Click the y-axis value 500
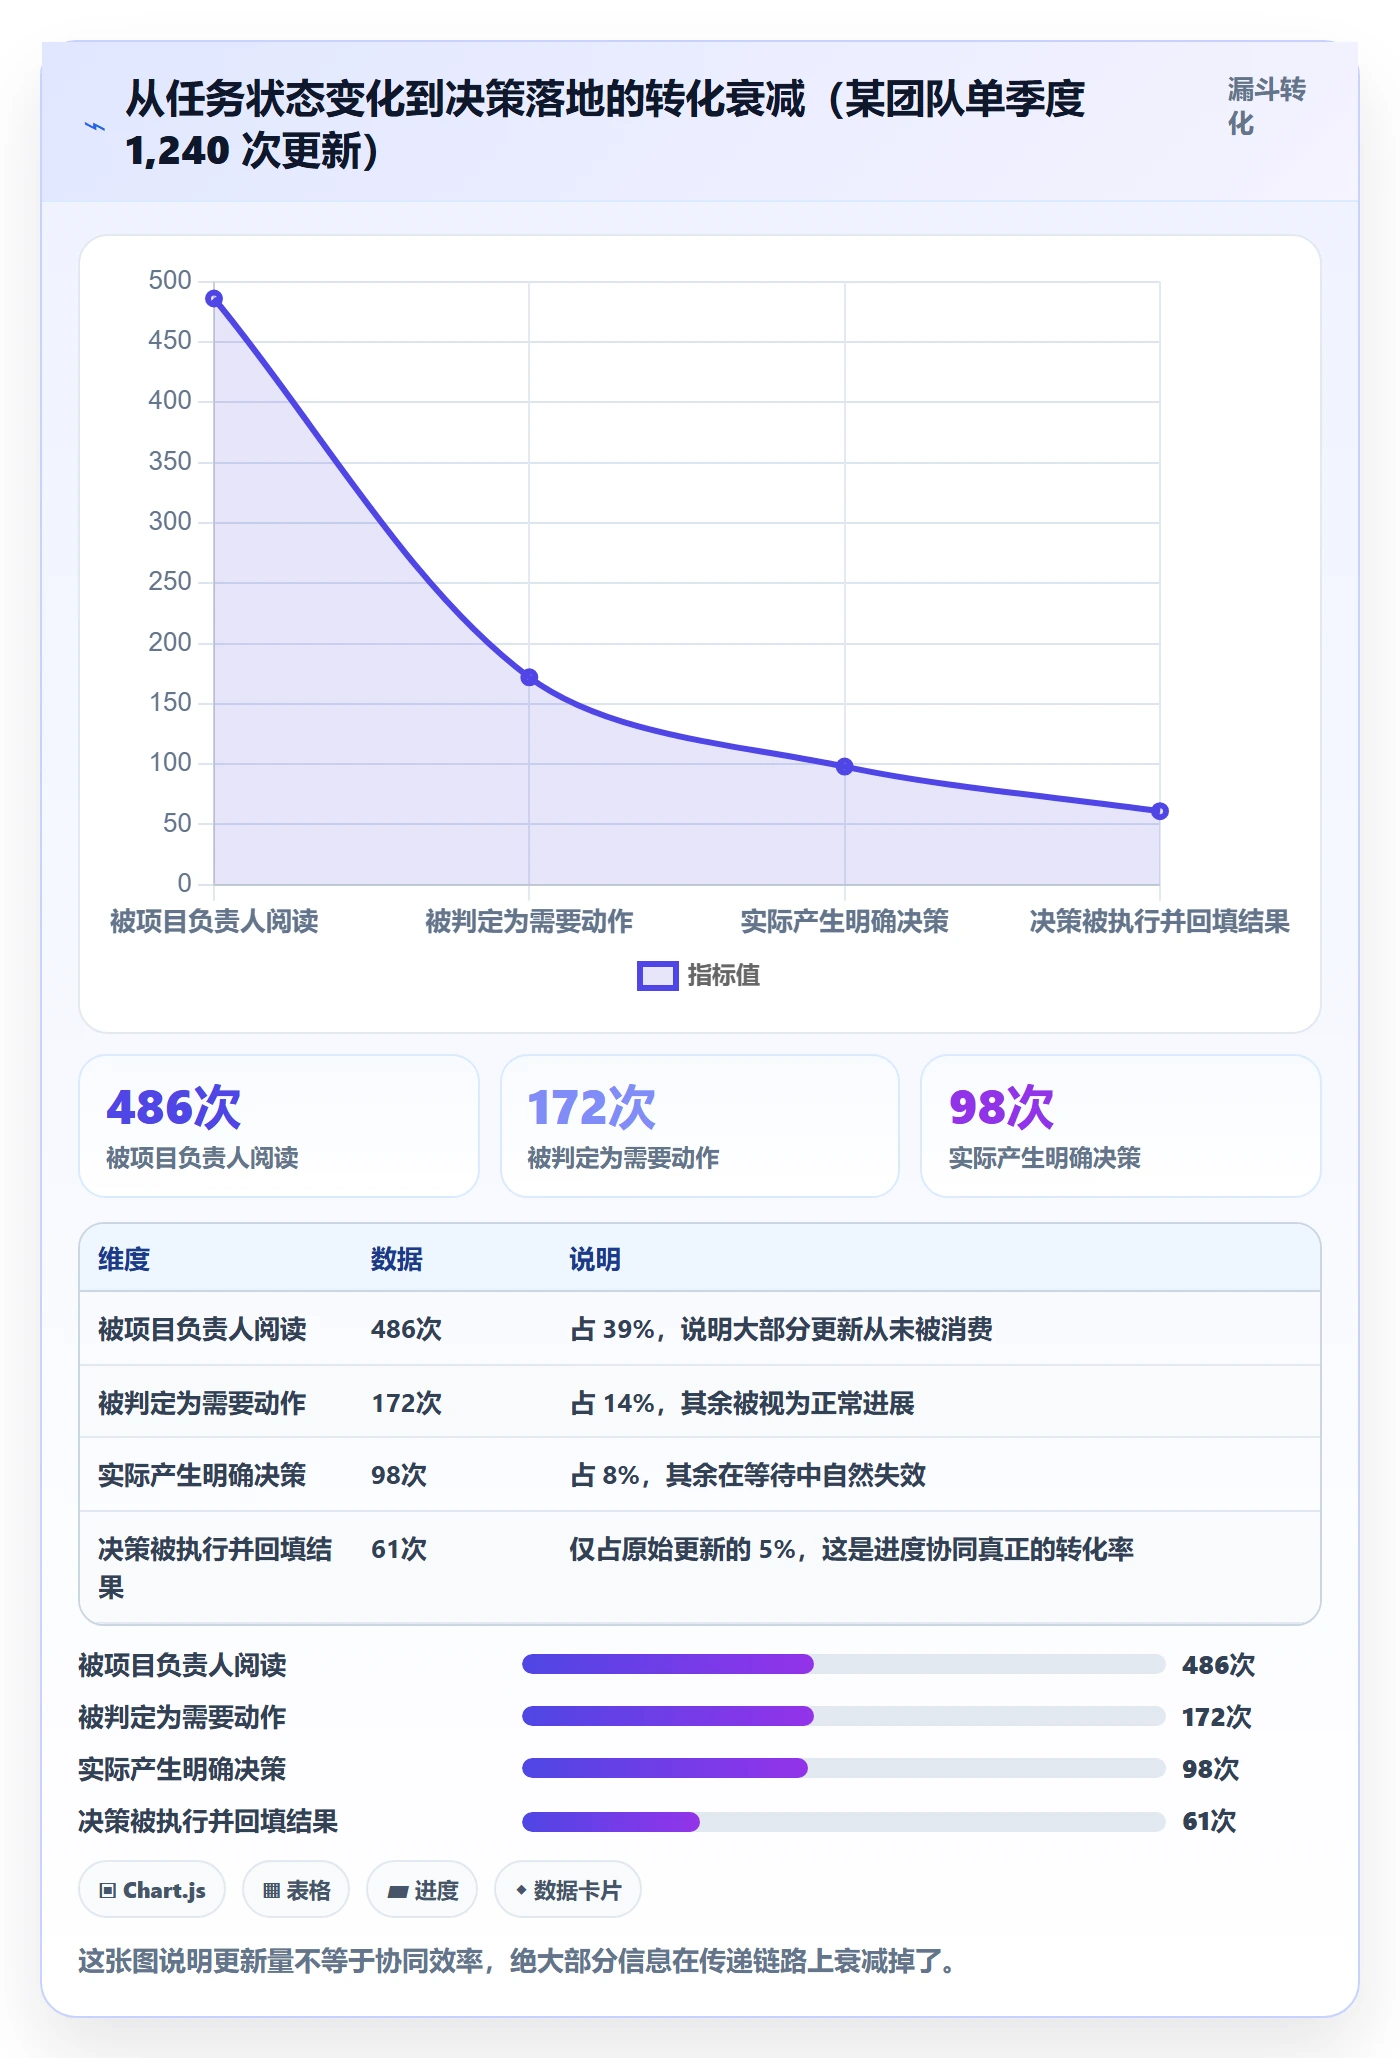 tap(170, 281)
